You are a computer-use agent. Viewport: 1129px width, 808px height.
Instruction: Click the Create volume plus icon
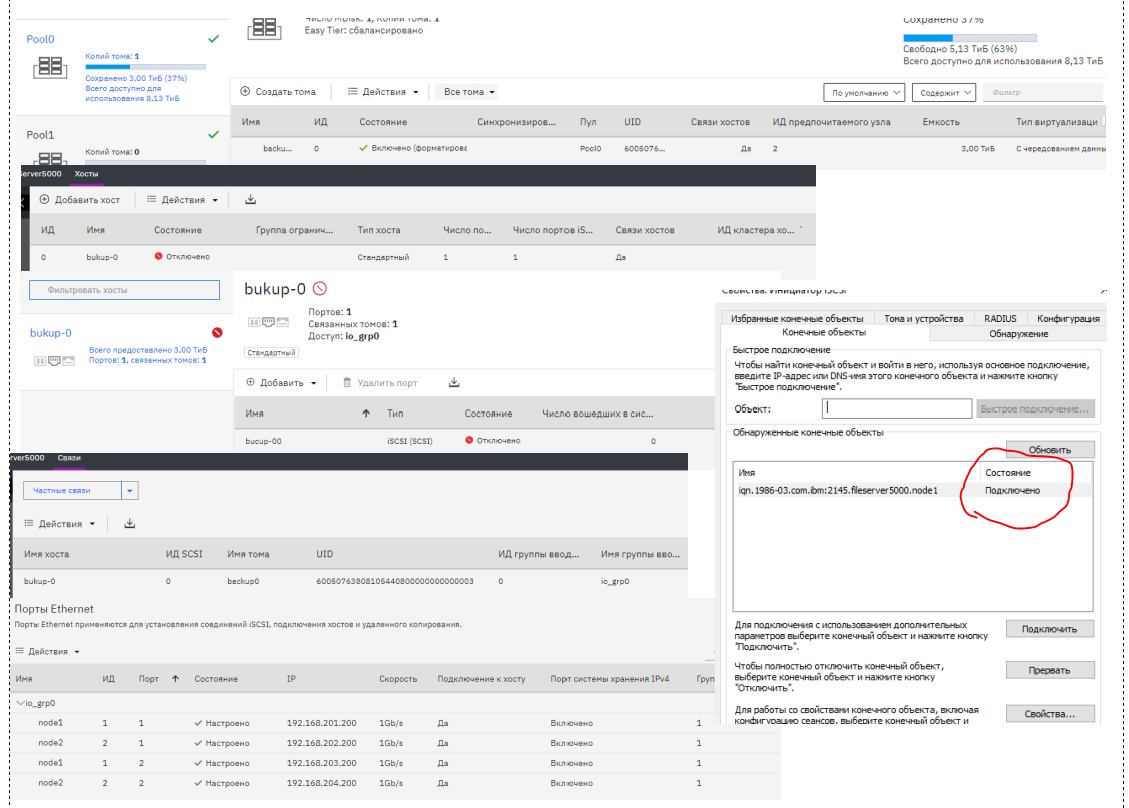coord(245,91)
